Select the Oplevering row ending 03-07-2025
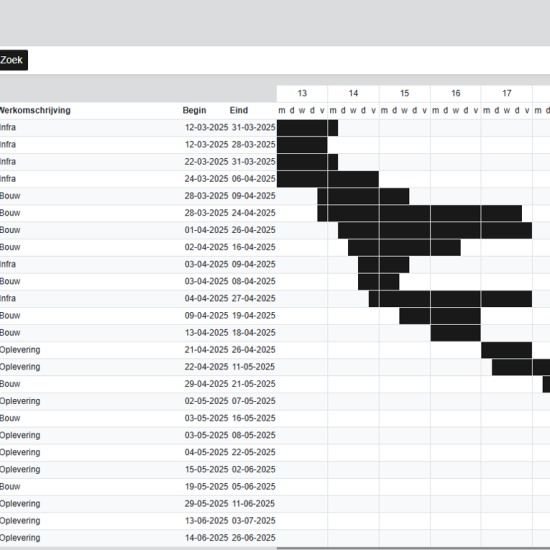 coord(275,521)
